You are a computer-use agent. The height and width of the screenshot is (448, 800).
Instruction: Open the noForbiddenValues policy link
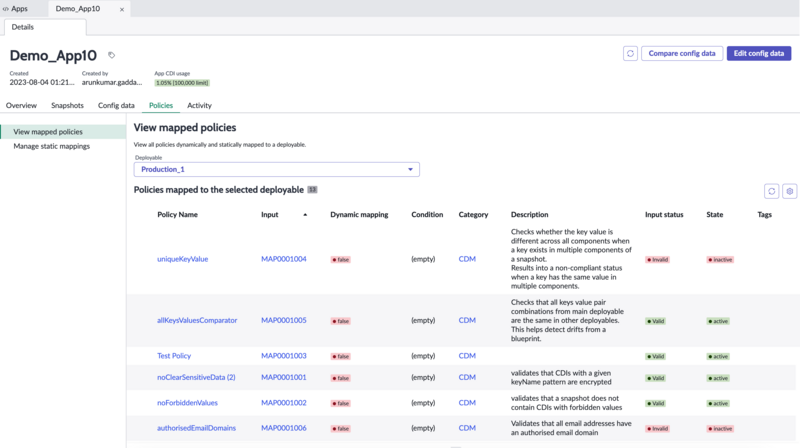pos(187,403)
